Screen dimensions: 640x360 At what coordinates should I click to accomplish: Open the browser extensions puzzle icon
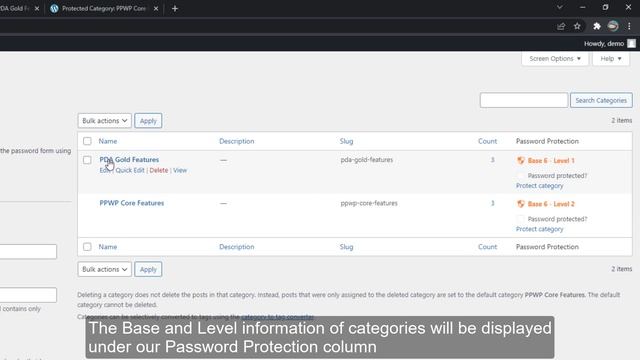point(597,26)
